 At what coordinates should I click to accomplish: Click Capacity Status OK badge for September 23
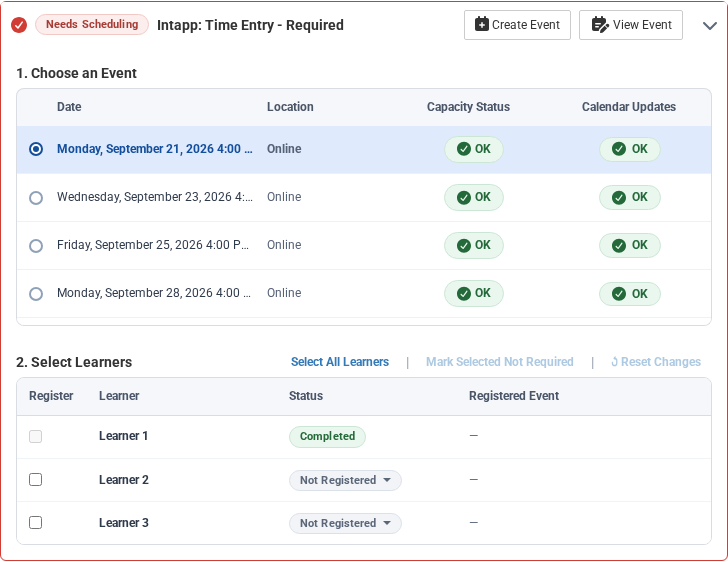[474, 197]
